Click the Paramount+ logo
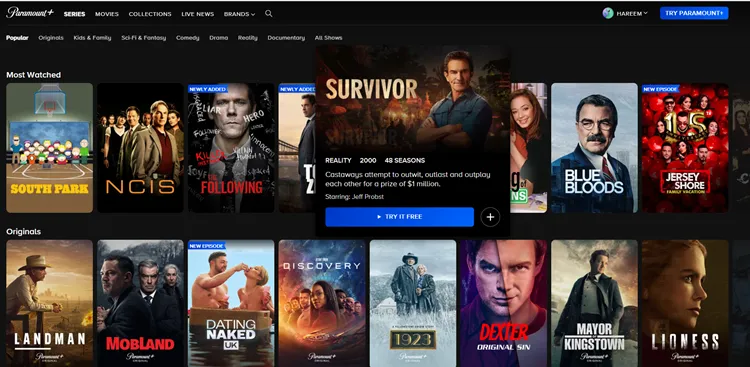 tap(31, 13)
